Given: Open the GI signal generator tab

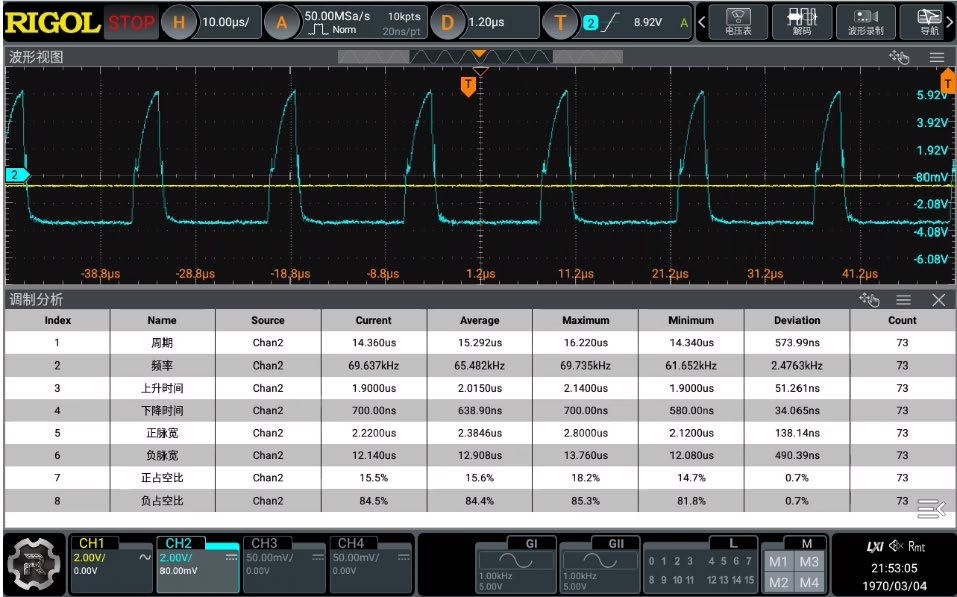Looking at the screenshot, I should coord(516,564).
